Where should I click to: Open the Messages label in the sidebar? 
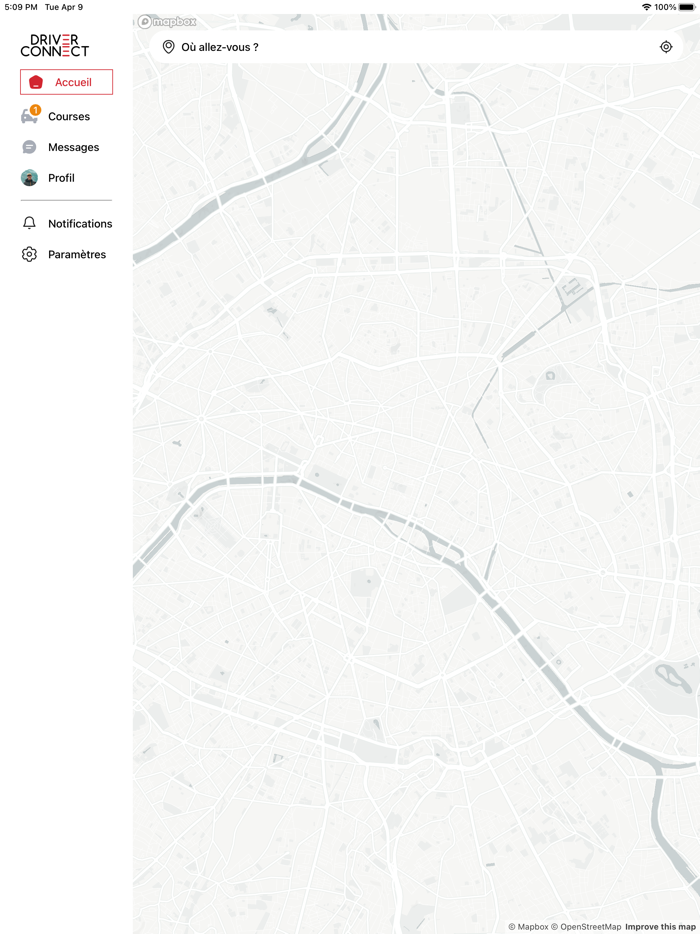(74, 147)
